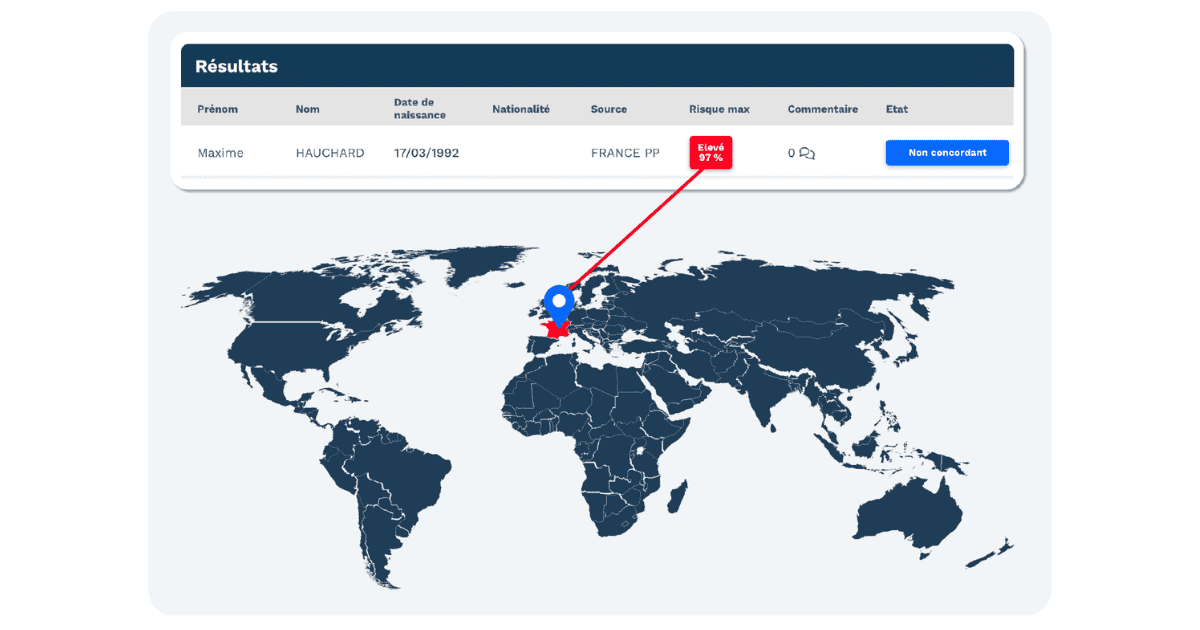
Task: Sort by Prénom column header
Action: [x=217, y=109]
